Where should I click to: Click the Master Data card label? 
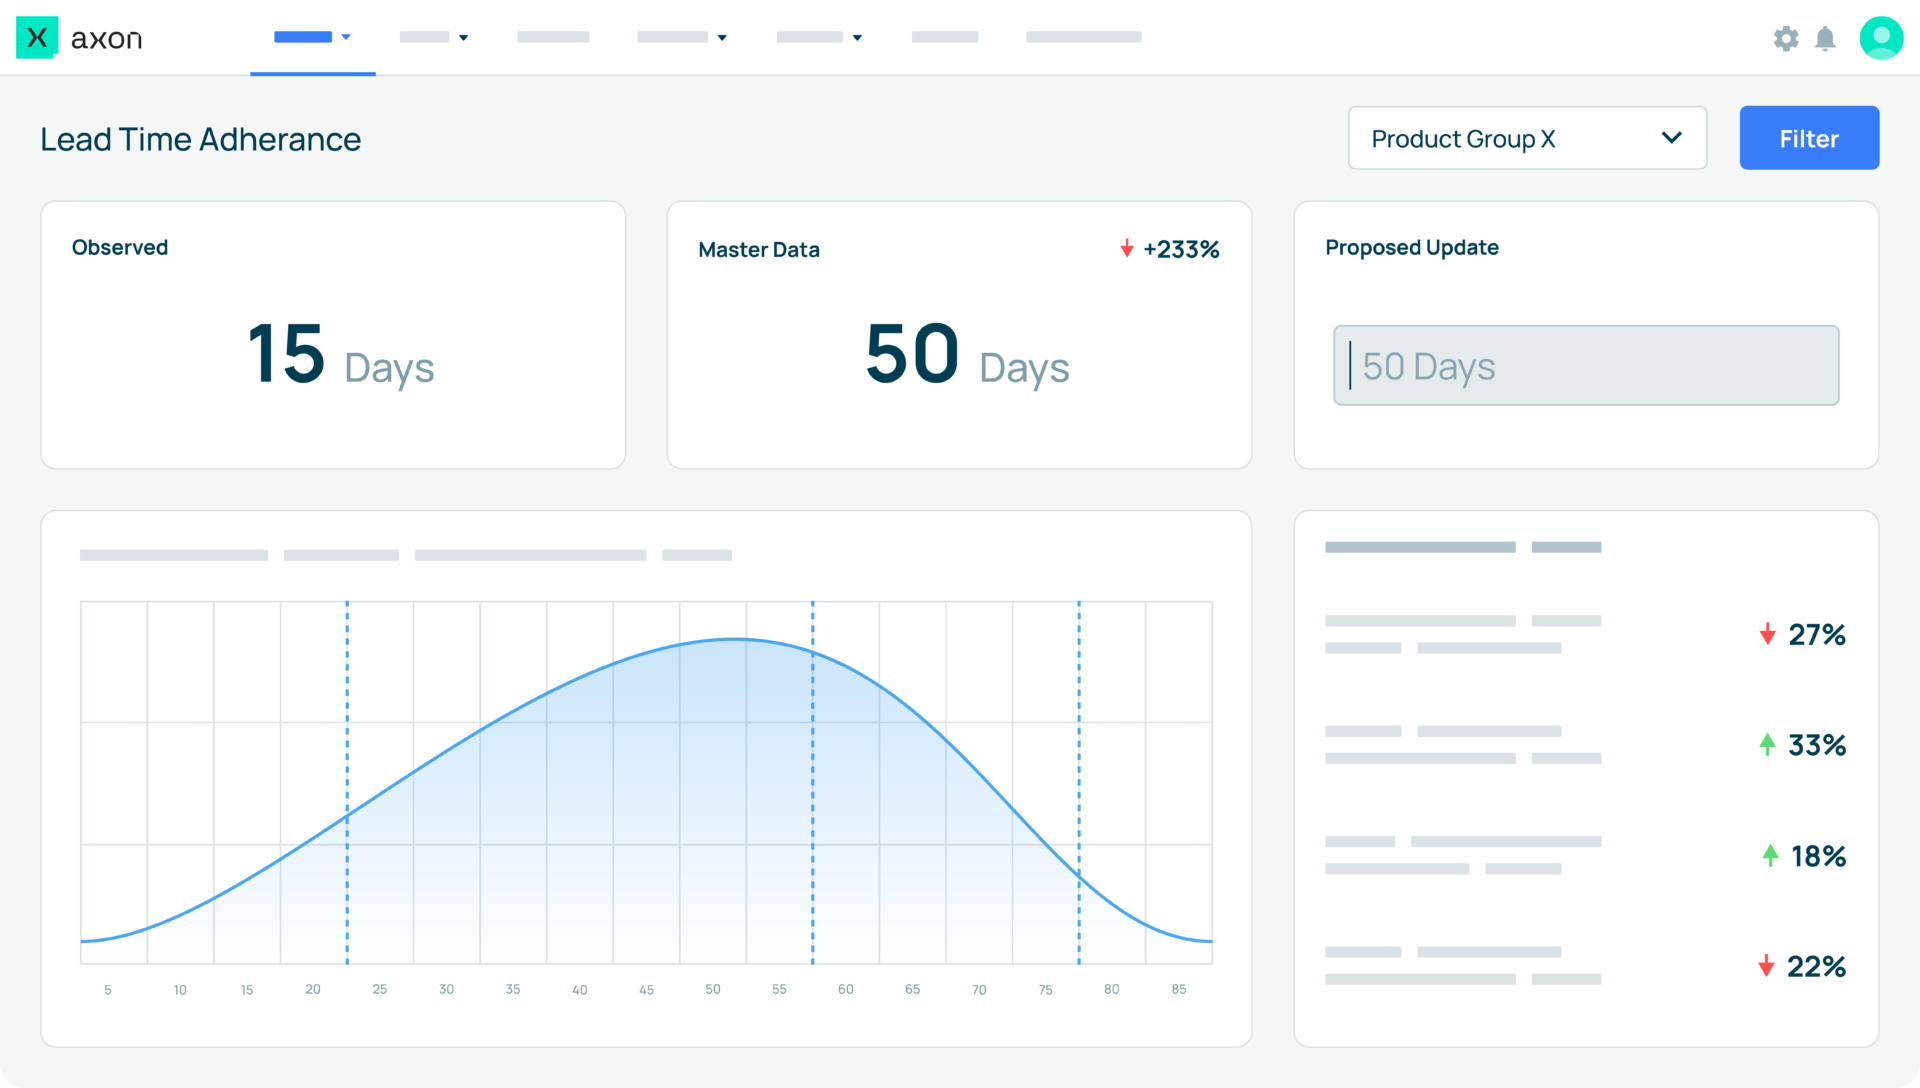[759, 249]
